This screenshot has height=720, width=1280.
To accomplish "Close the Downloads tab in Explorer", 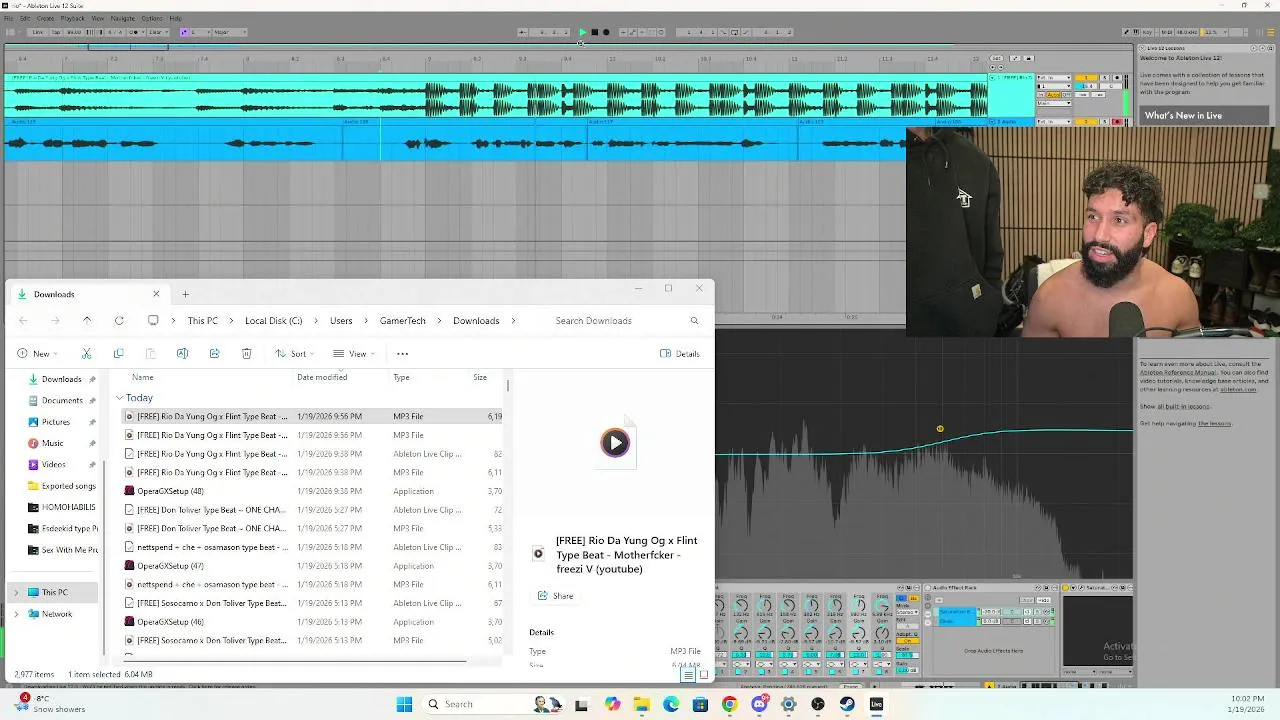I will (x=156, y=294).
